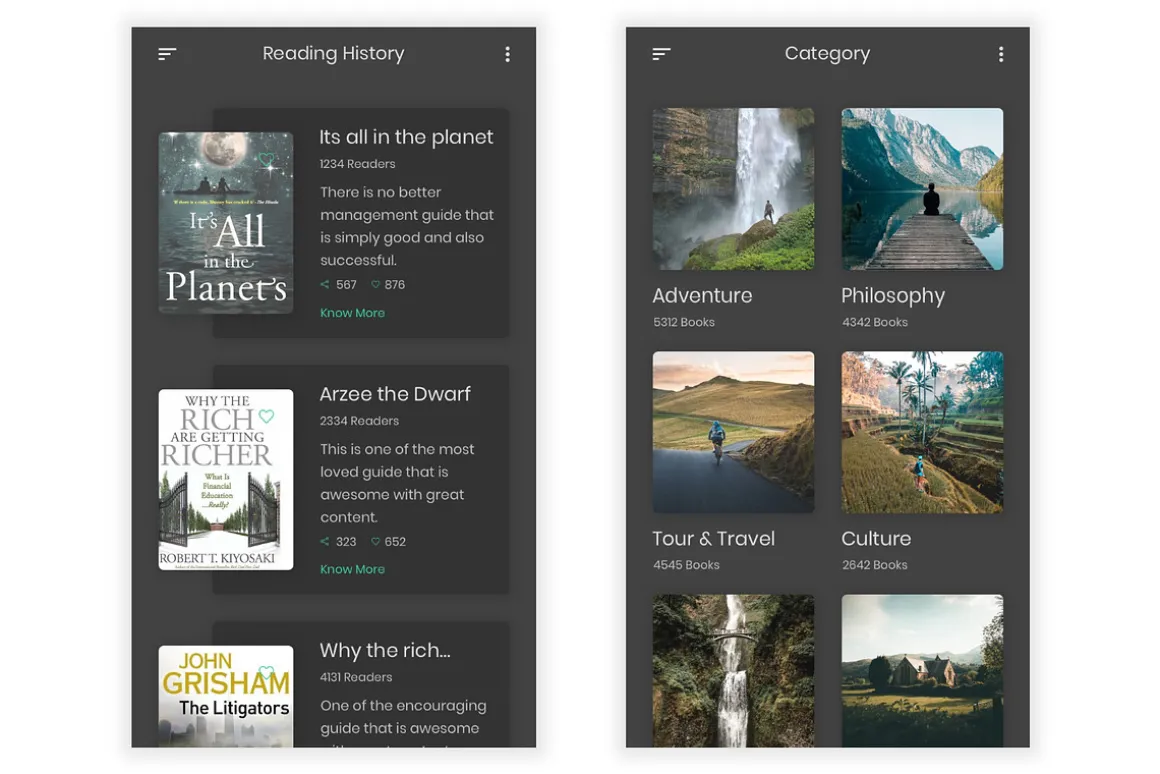Open John Grisham The Litigators cover
Screen dimensions: 1160x774
226,696
